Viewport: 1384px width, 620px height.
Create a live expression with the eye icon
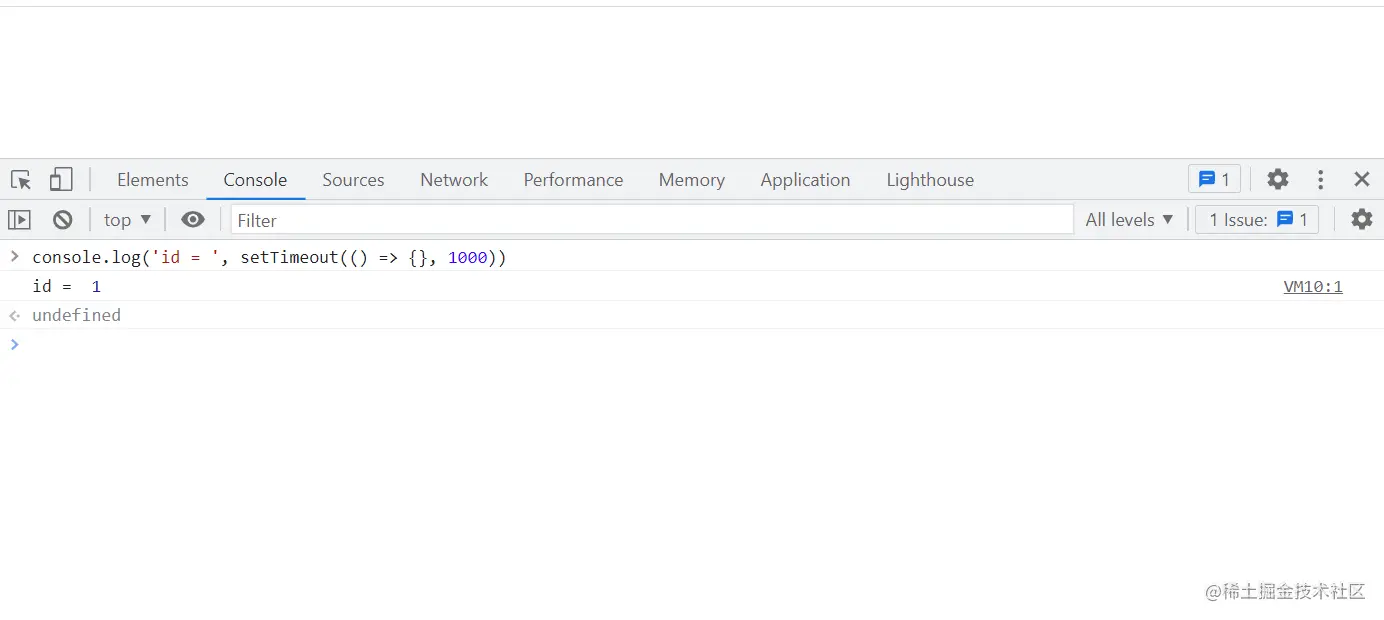(x=192, y=219)
